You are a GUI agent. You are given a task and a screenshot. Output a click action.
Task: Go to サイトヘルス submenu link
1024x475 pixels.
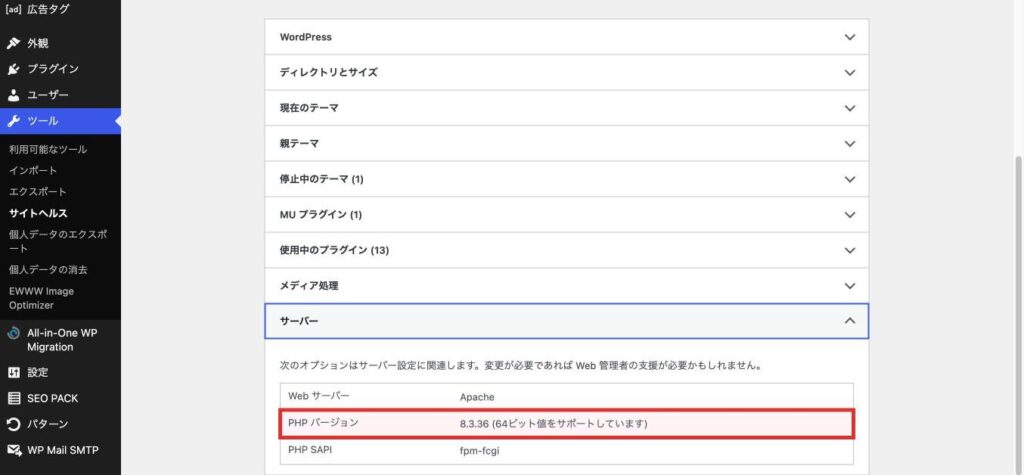click(x=39, y=213)
